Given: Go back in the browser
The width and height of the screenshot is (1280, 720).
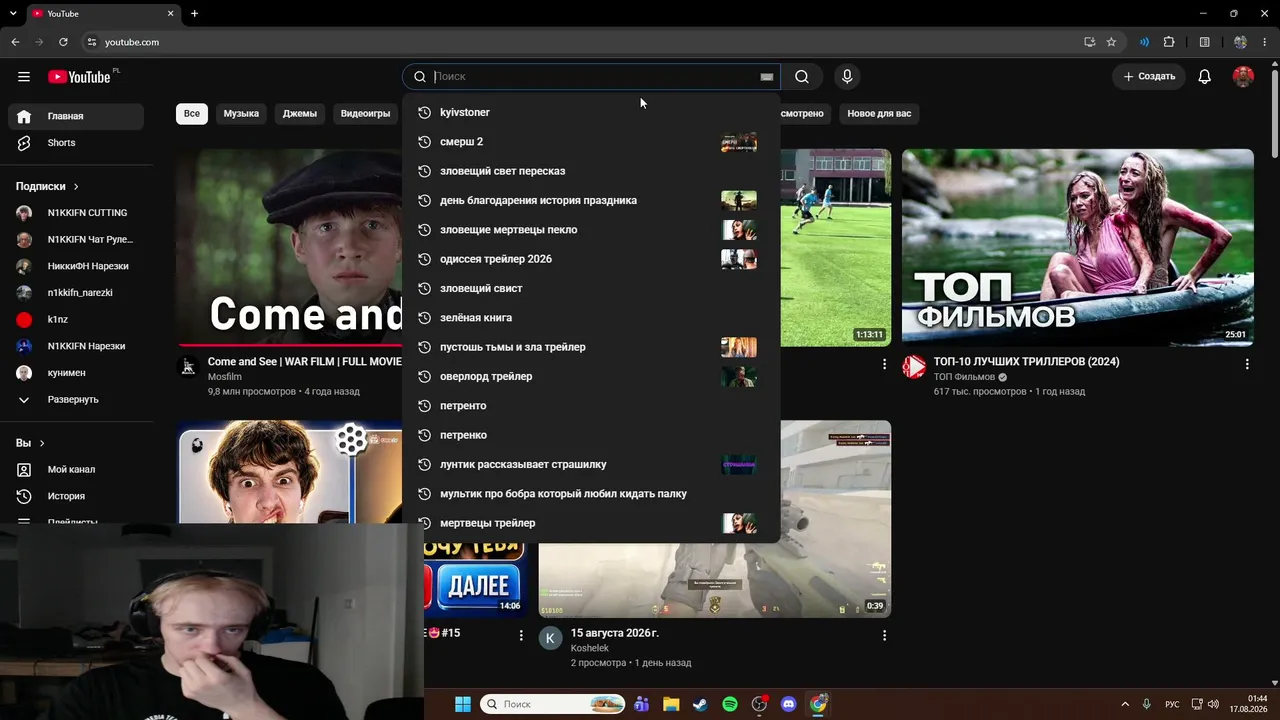Looking at the screenshot, I should pos(15,42).
